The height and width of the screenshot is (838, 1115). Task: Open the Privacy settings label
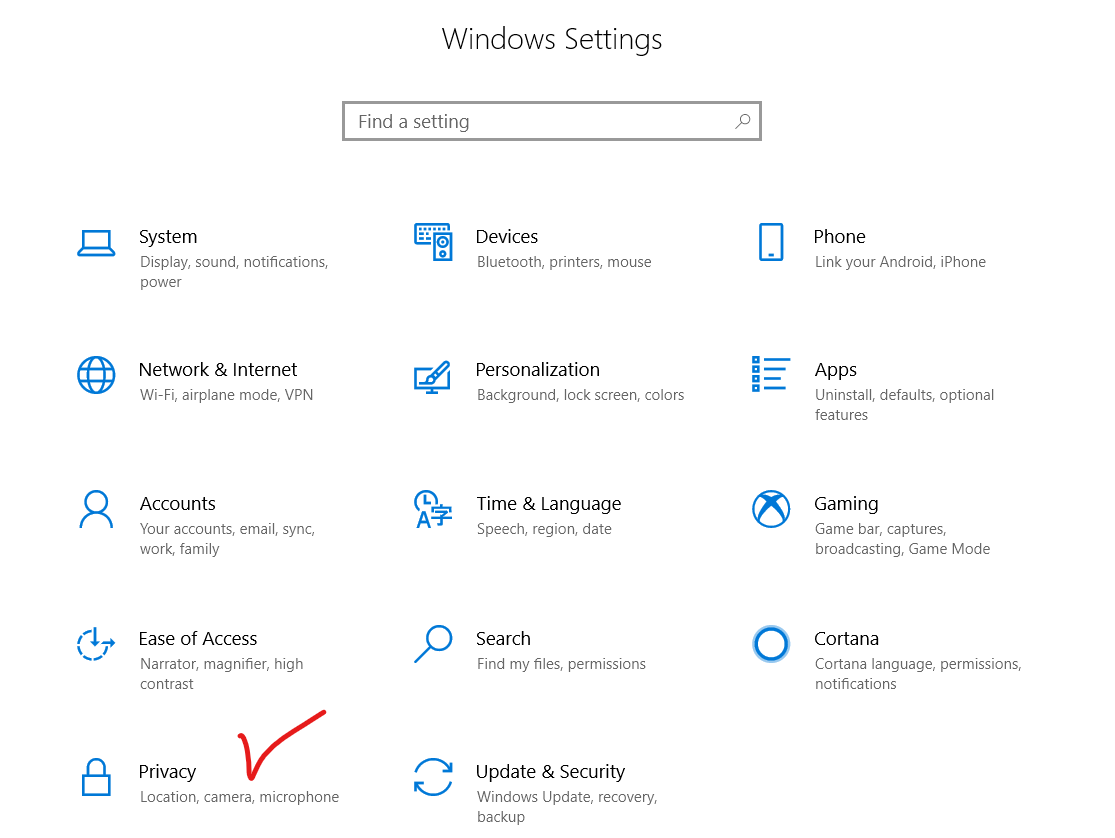[167, 772]
